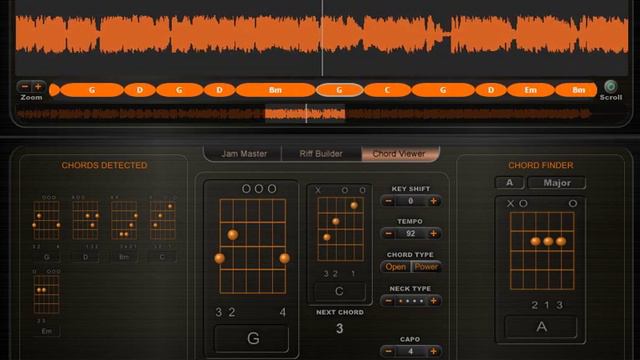Click the CHORDS DETECTED heading
Viewport: 640px width, 360px height.
click(x=104, y=165)
